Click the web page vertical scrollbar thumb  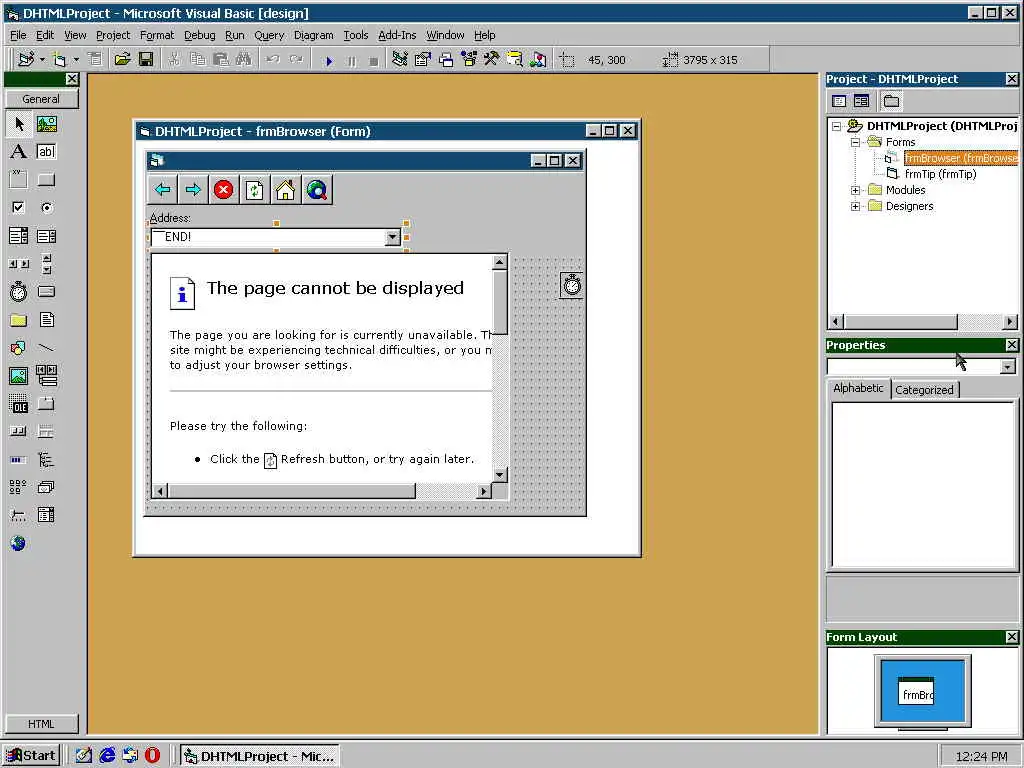(500, 302)
